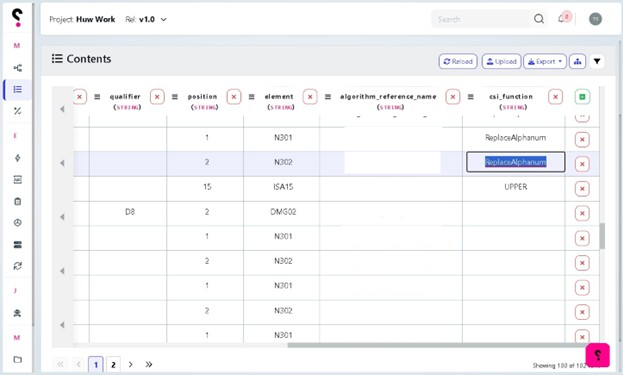Click the qualifier column drag handle

[x=97, y=97]
